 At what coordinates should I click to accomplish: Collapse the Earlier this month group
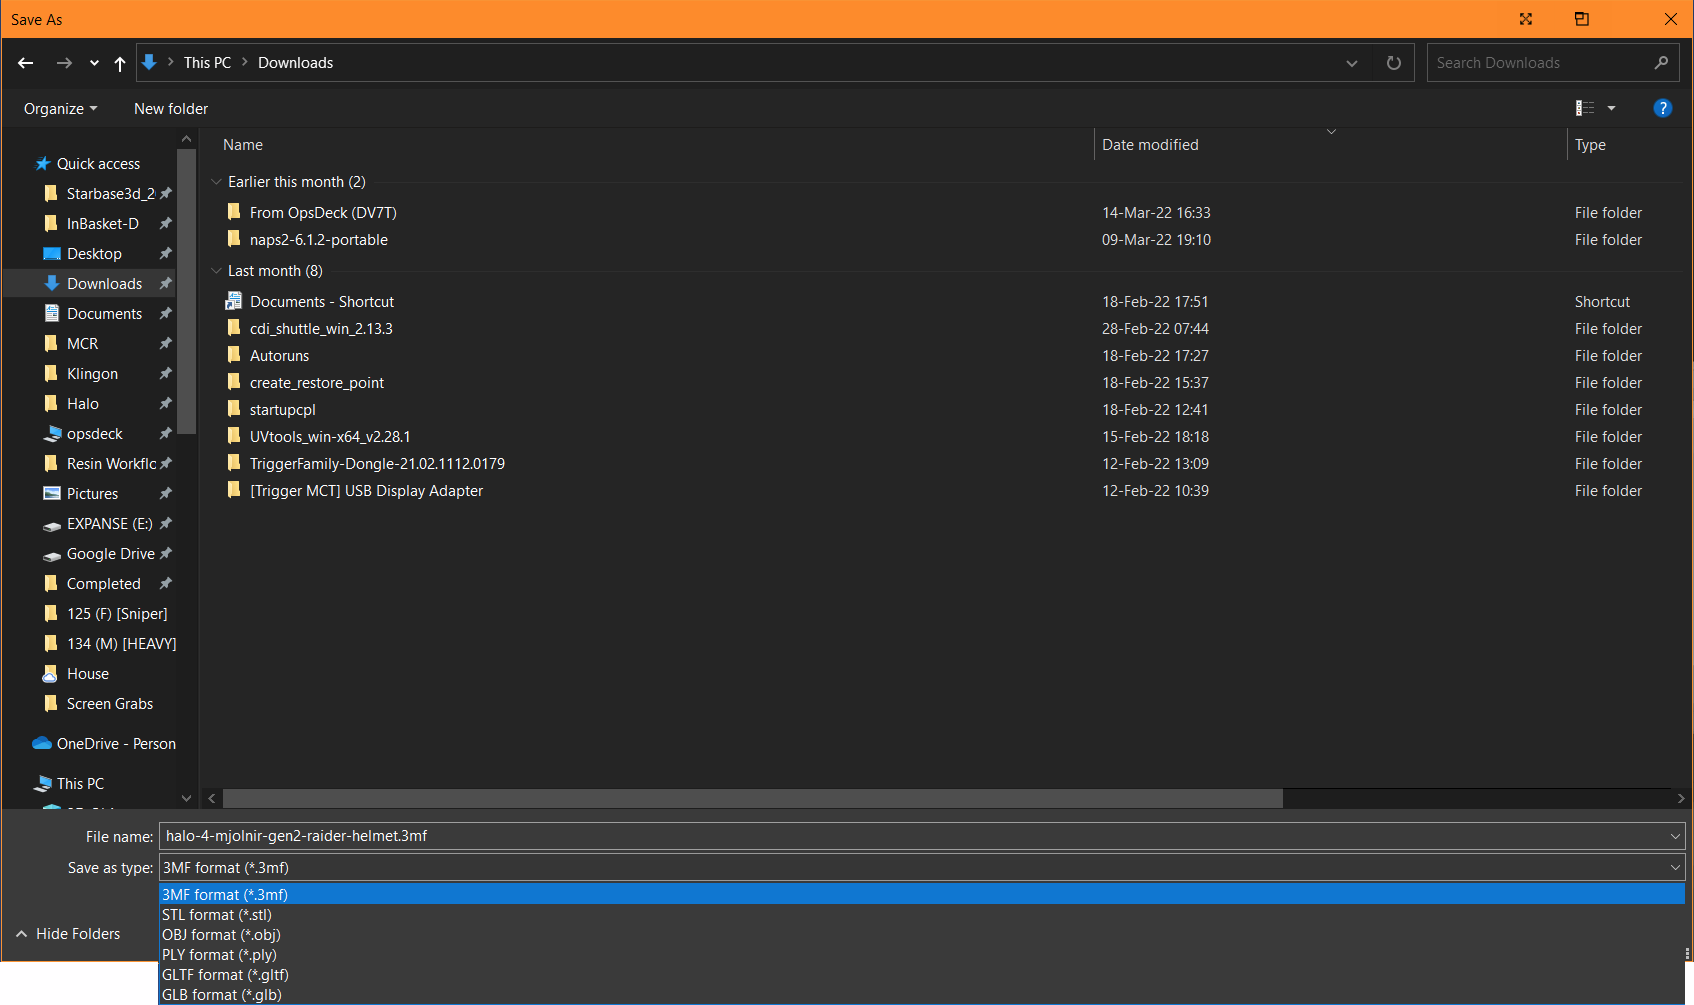click(x=216, y=182)
